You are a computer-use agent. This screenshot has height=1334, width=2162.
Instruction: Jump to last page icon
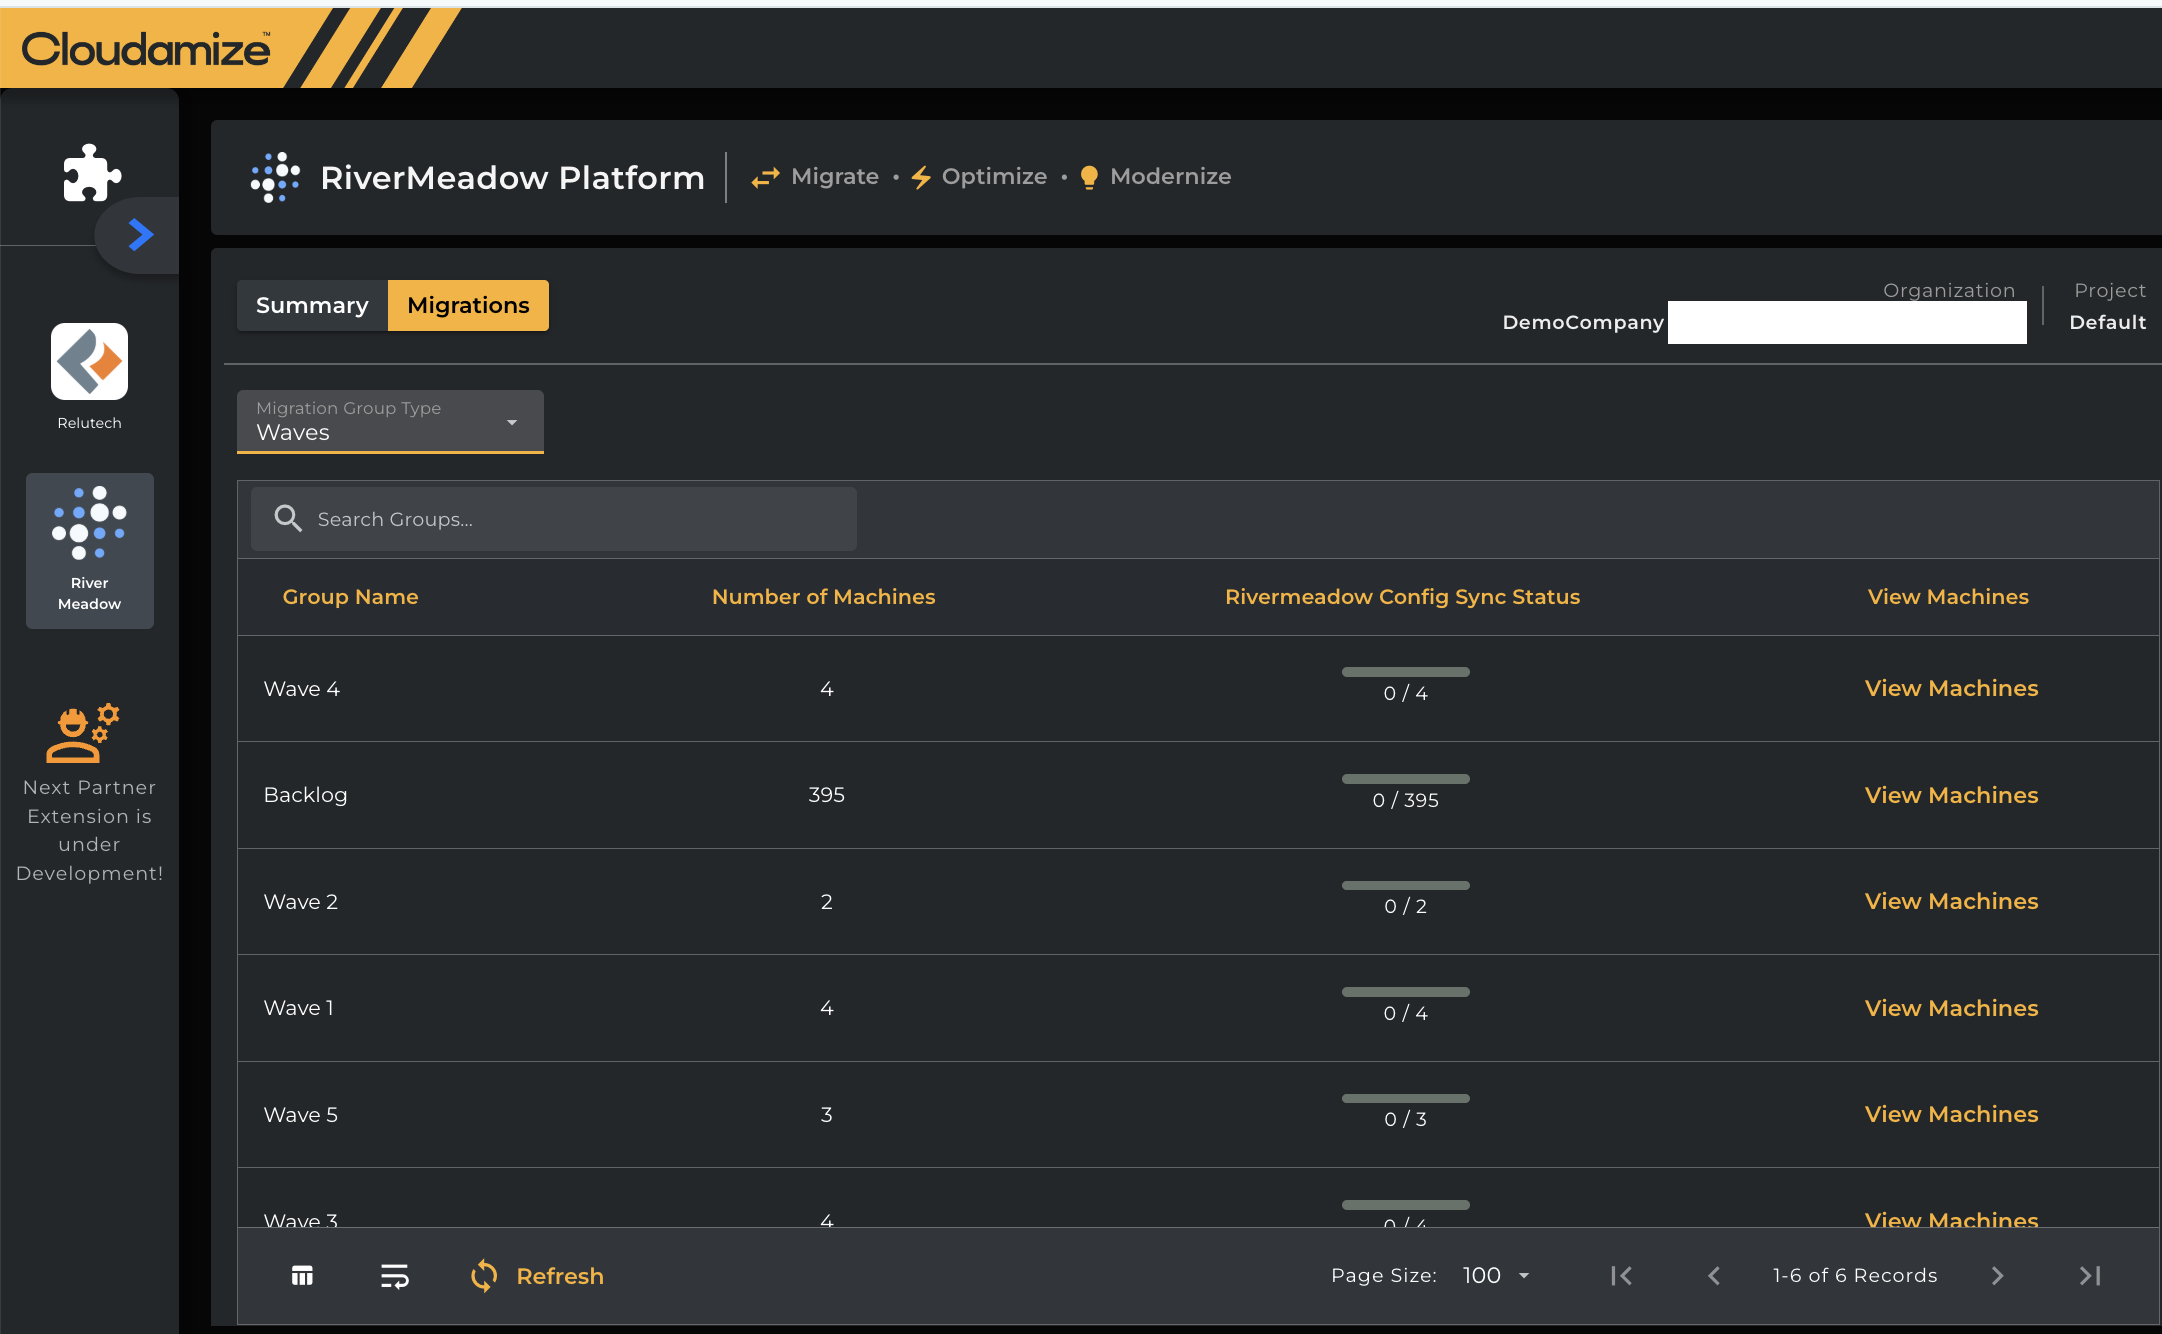[x=2089, y=1275]
